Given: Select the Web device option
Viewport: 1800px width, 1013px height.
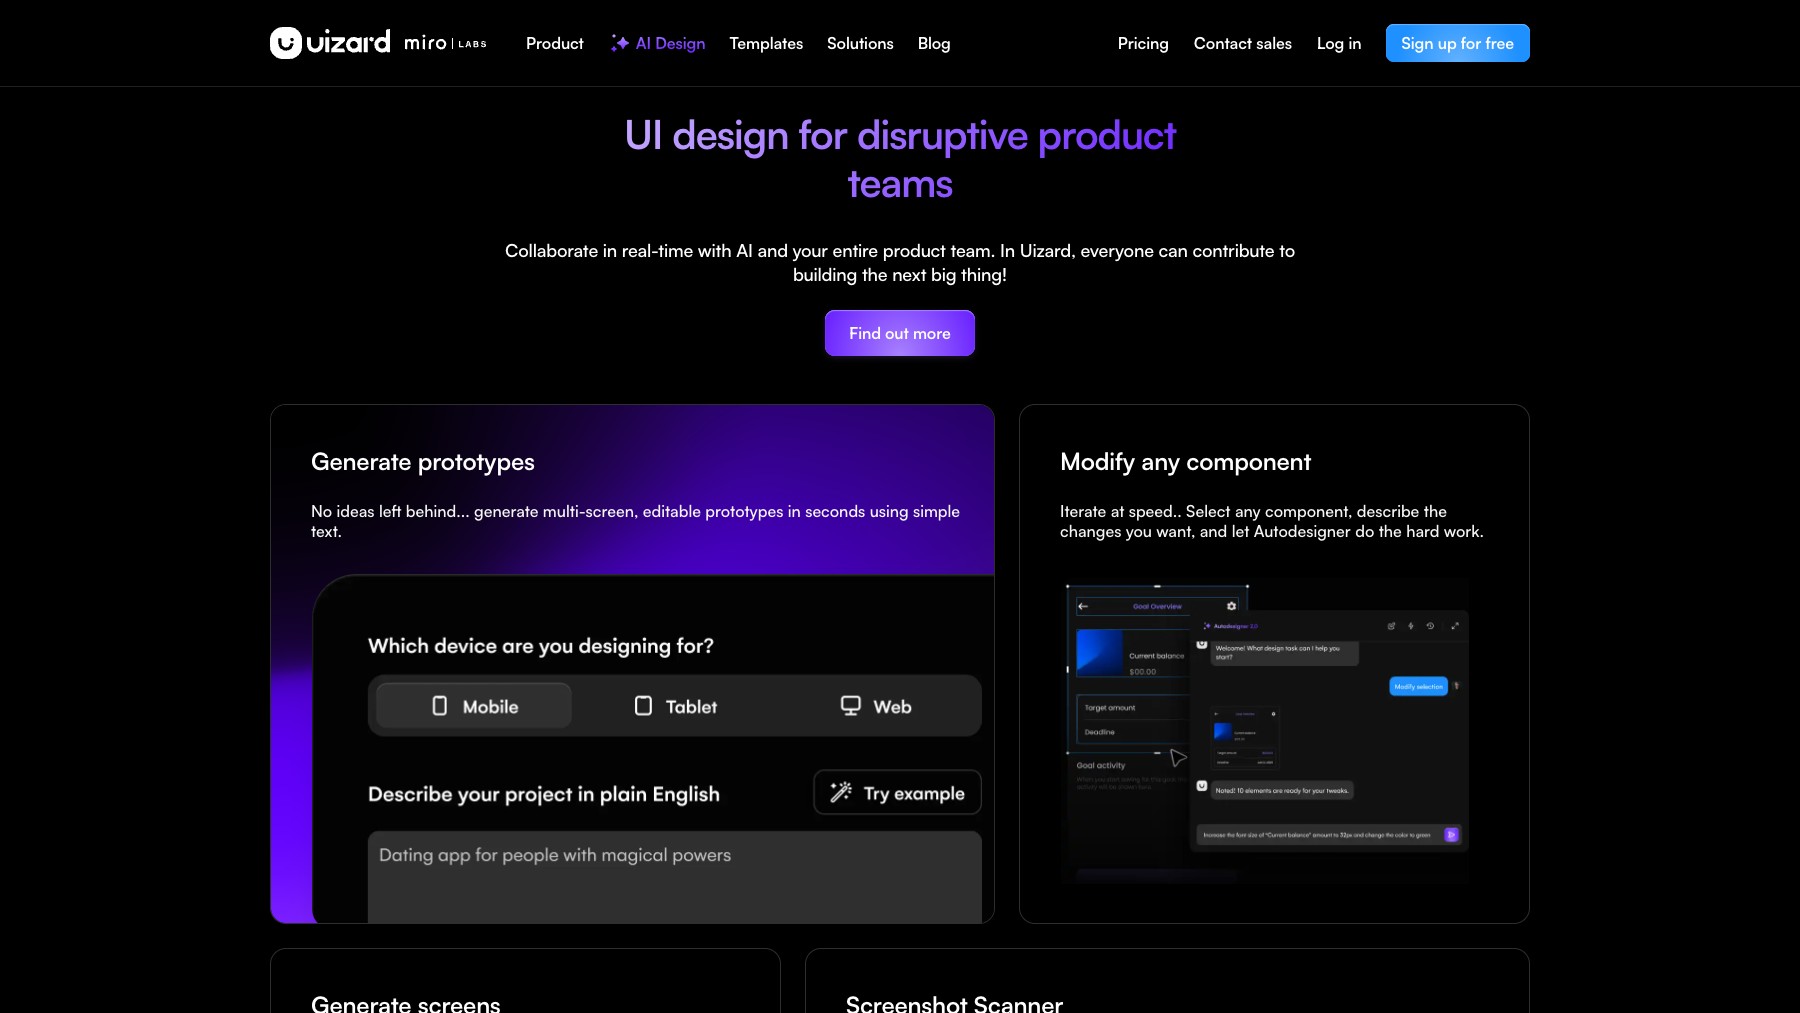Looking at the screenshot, I should (876, 706).
